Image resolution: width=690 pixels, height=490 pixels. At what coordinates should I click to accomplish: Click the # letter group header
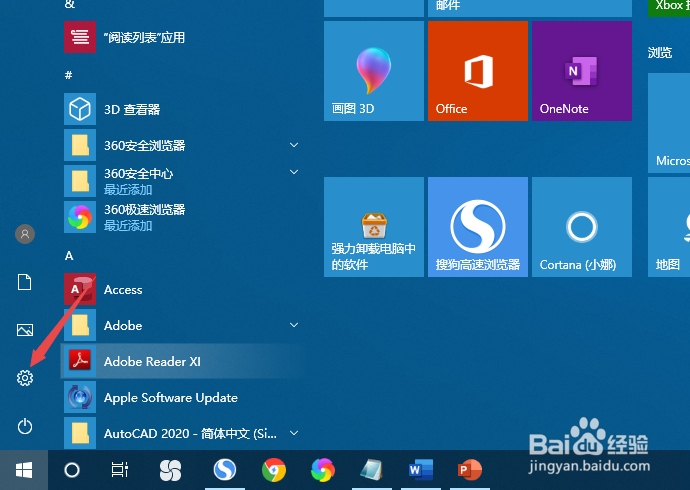point(69,75)
